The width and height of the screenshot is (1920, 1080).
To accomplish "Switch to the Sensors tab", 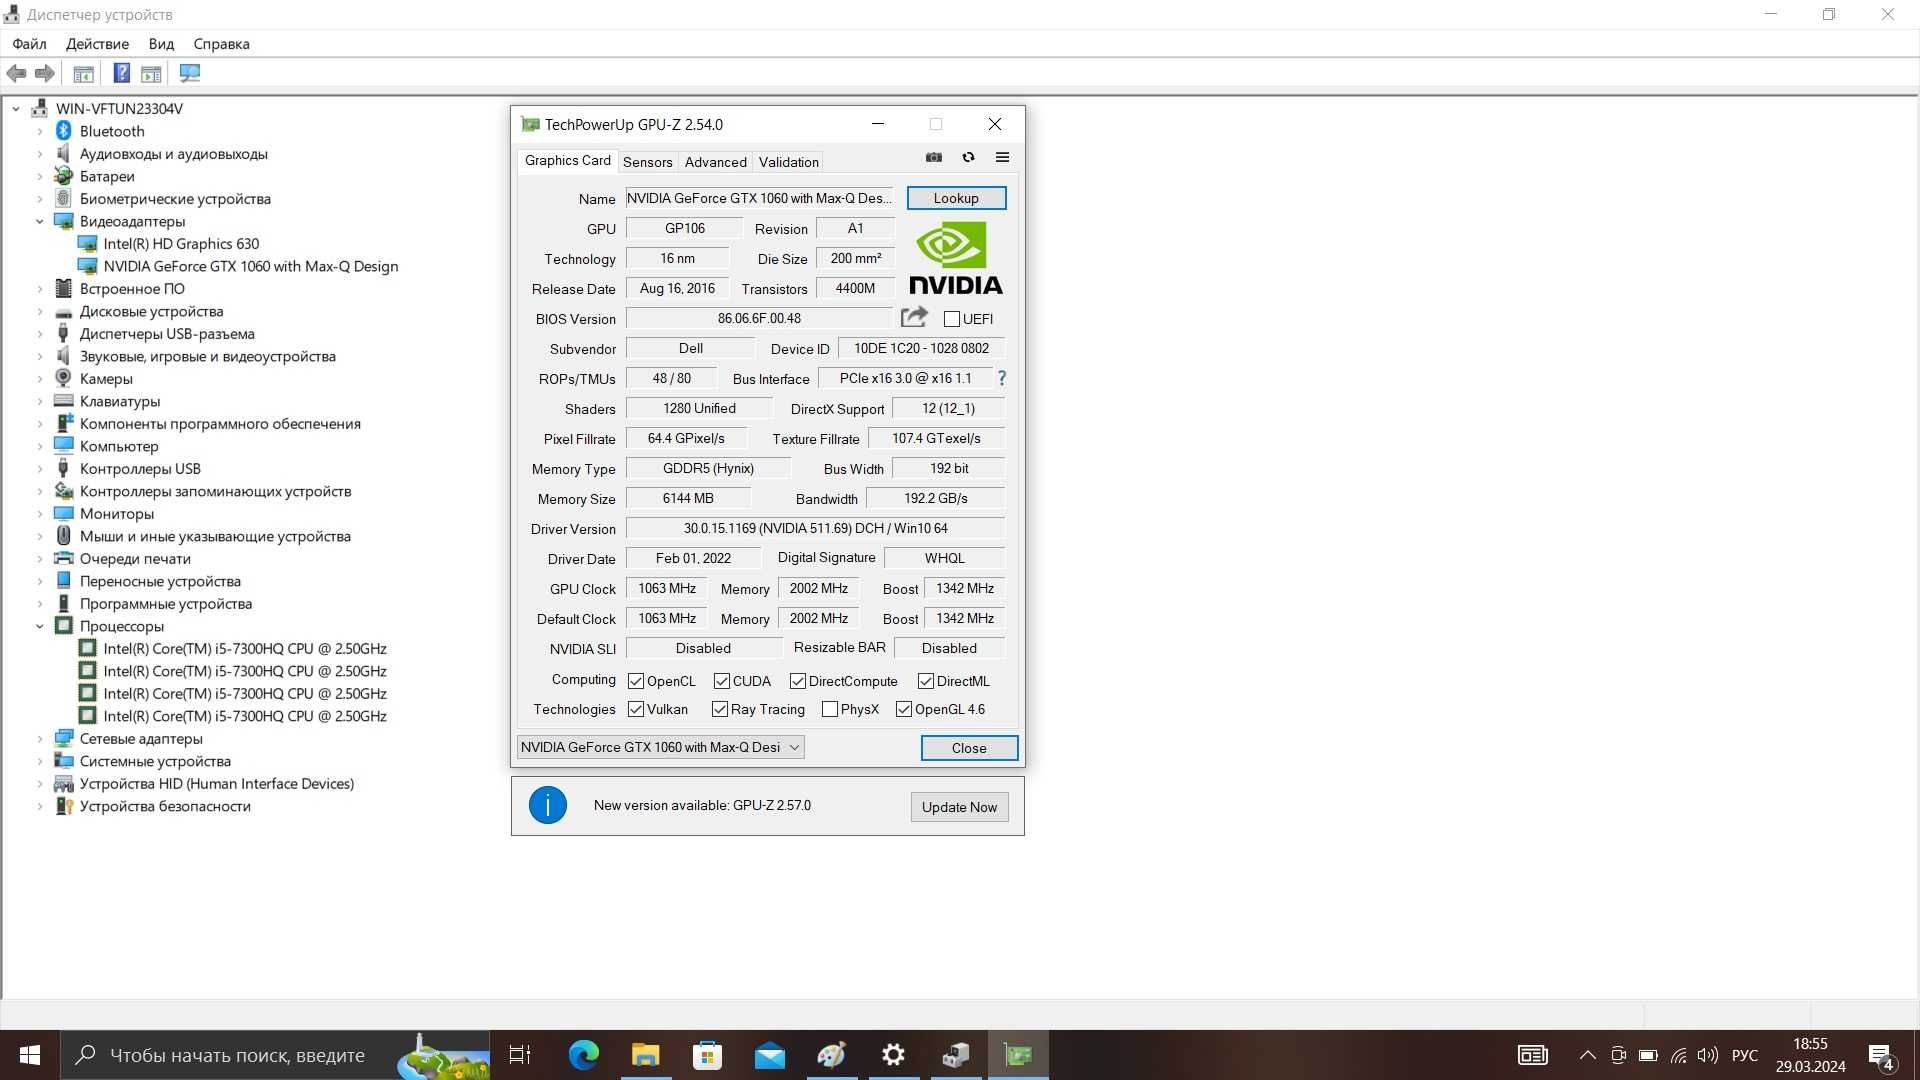I will click(x=647, y=162).
